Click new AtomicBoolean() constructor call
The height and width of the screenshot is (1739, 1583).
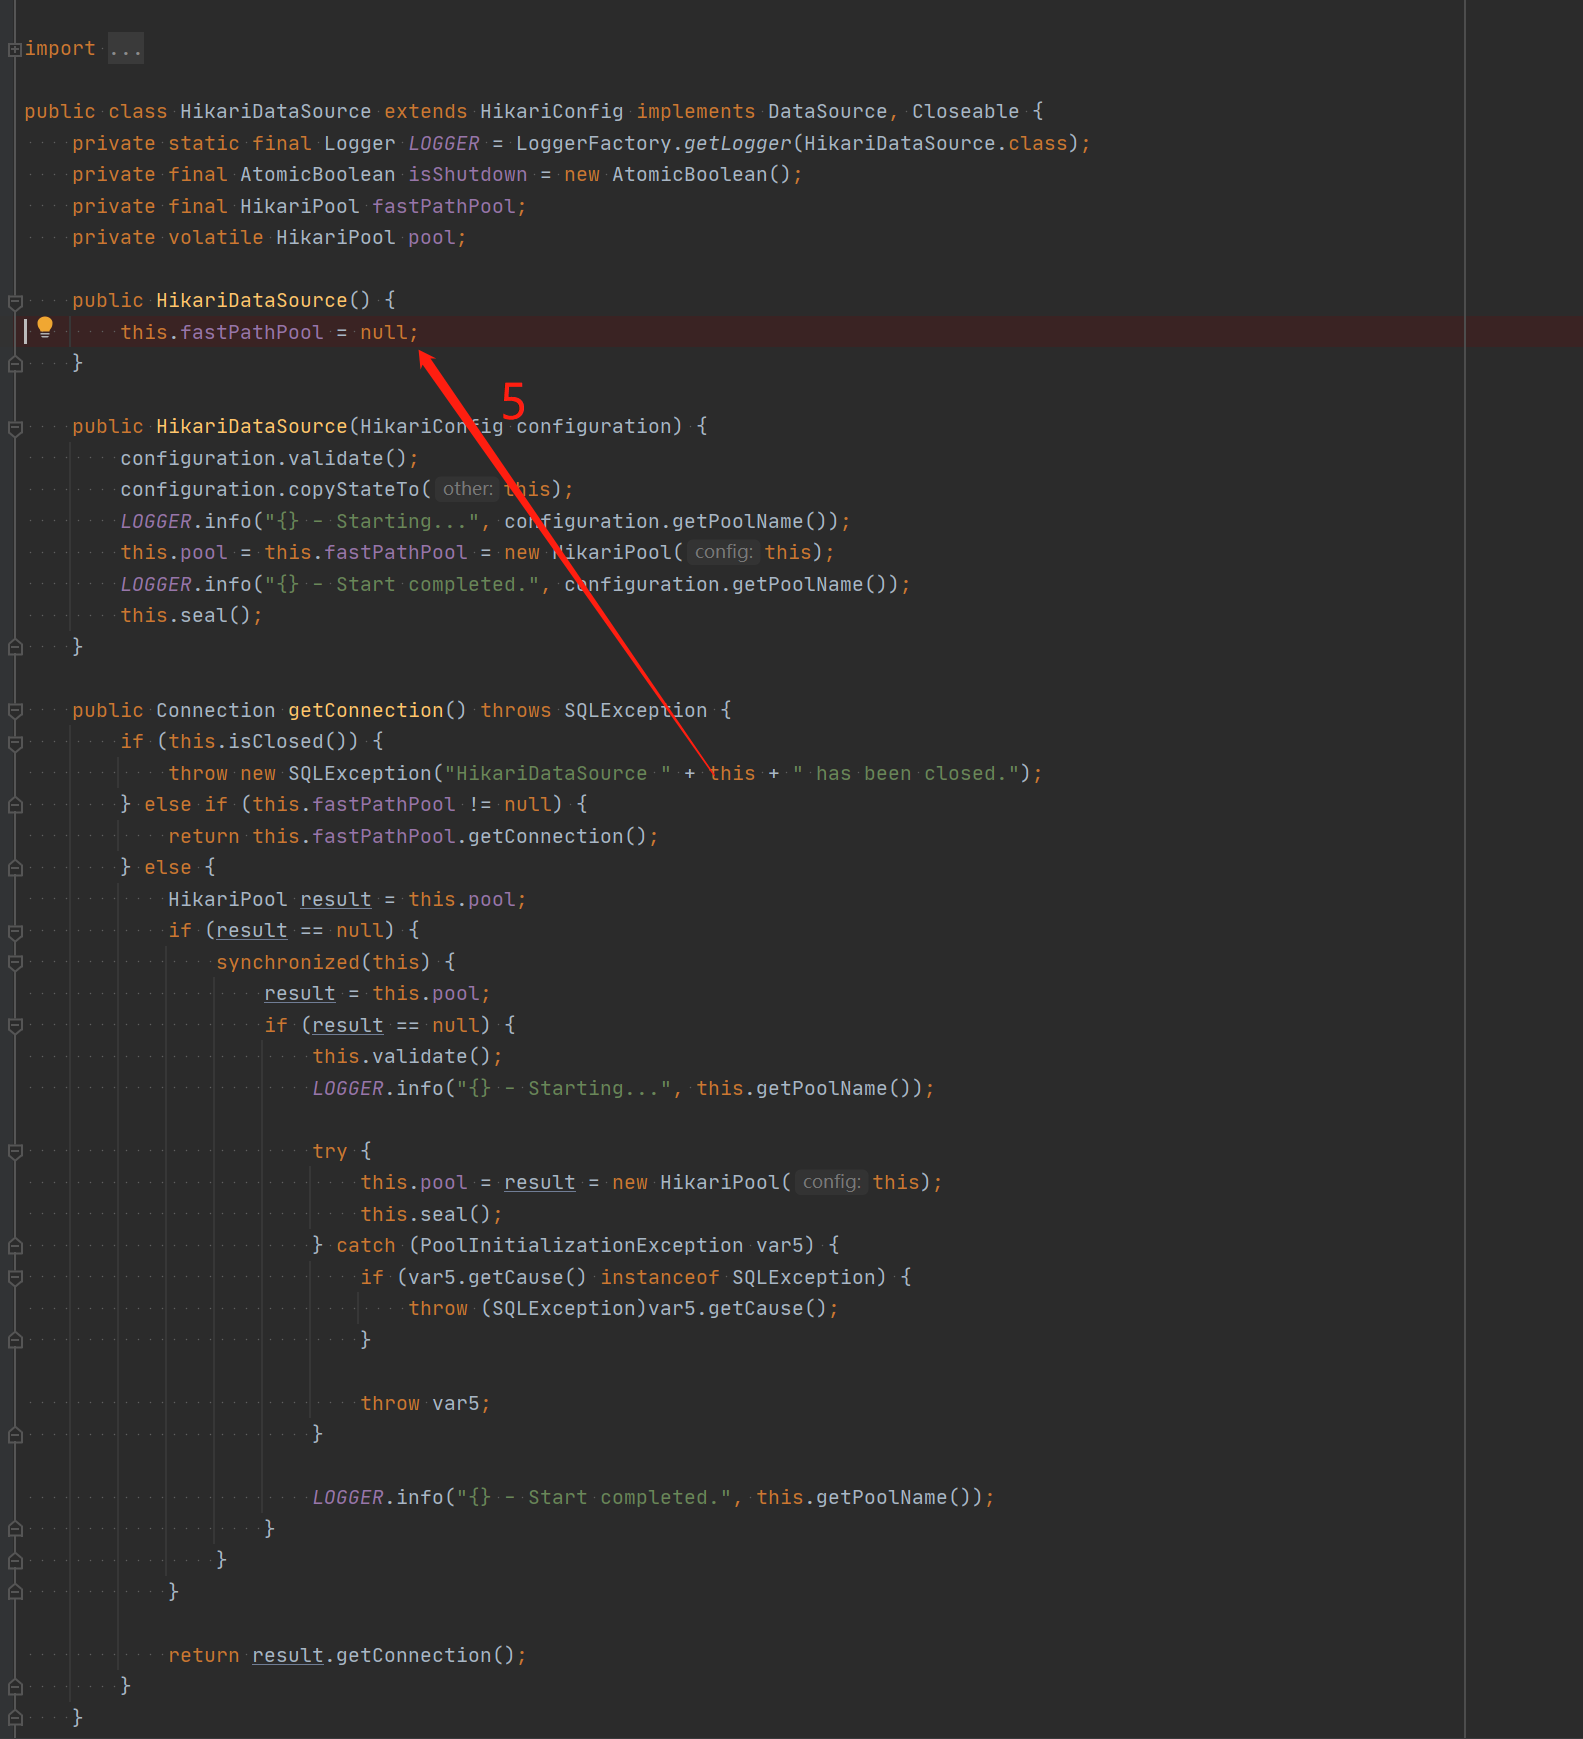click(683, 174)
